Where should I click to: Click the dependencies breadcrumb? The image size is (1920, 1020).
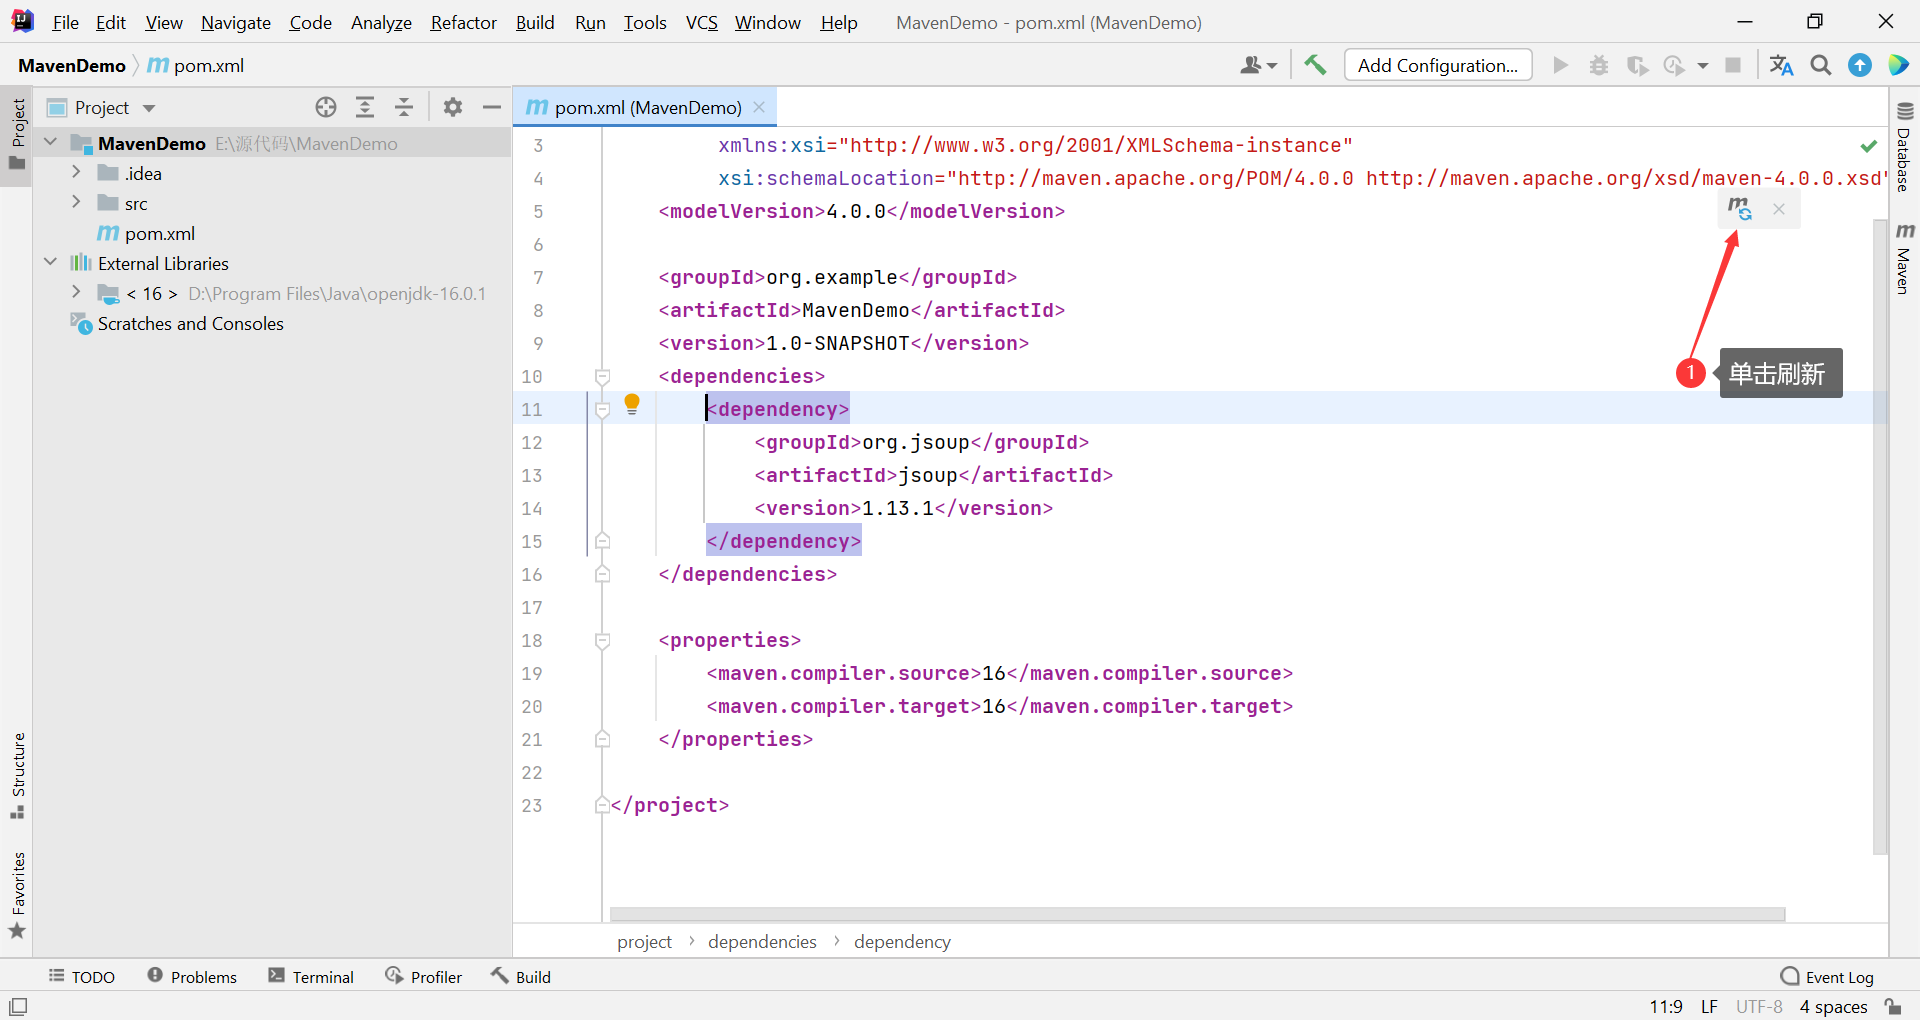(x=762, y=941)
